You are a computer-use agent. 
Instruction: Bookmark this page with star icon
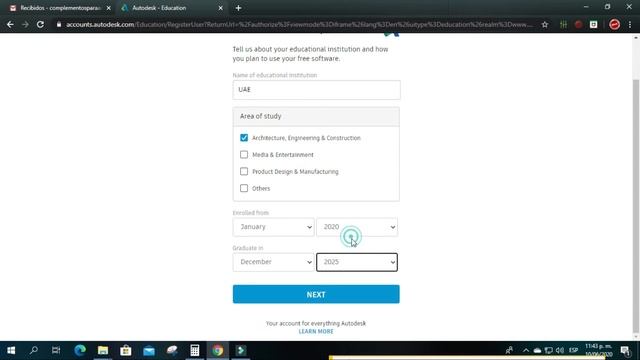(x=545, y=24)
